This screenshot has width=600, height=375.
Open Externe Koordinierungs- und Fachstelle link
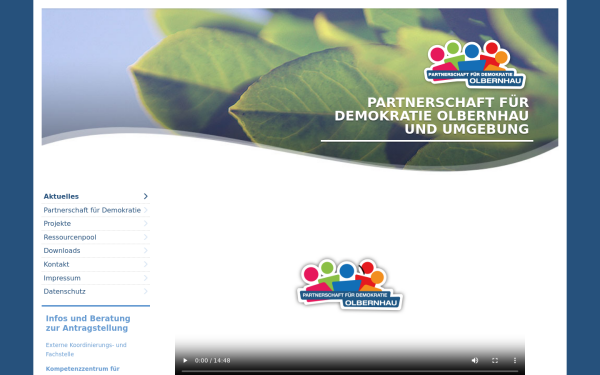(x=86, y=349)
